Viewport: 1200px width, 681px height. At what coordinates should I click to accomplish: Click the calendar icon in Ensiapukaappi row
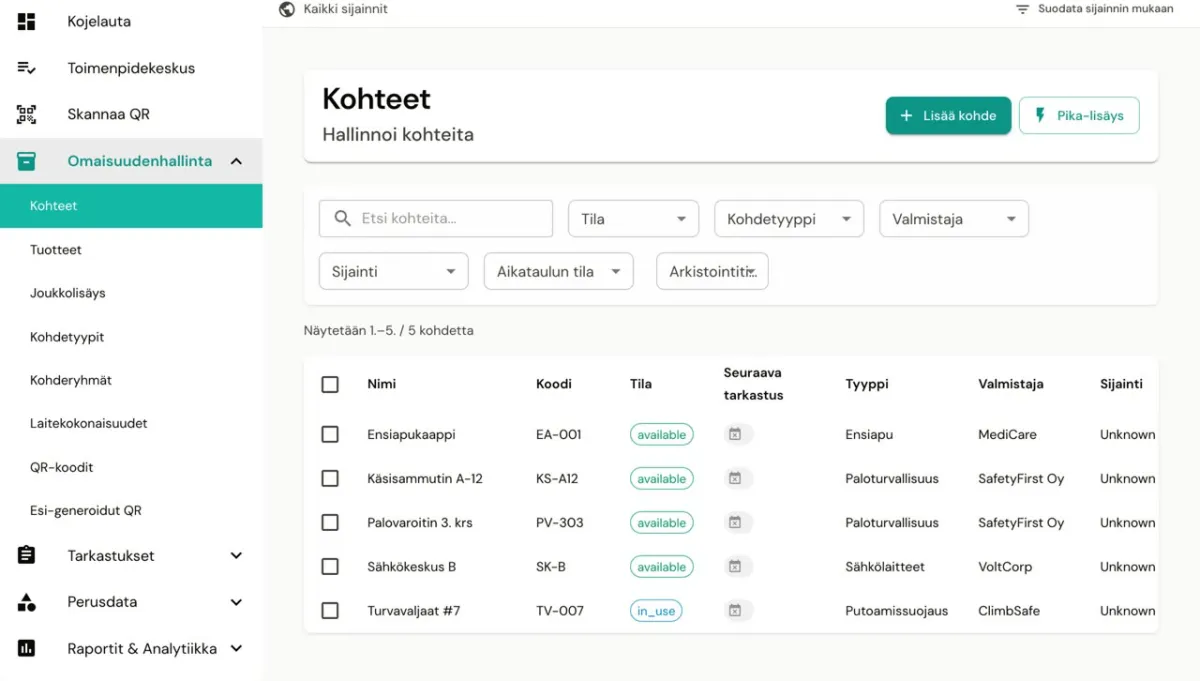tap(735, 435)
